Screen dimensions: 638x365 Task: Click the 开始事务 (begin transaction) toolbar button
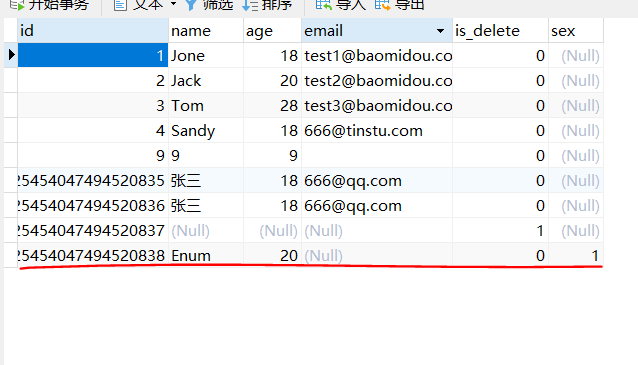pos(49,5)
